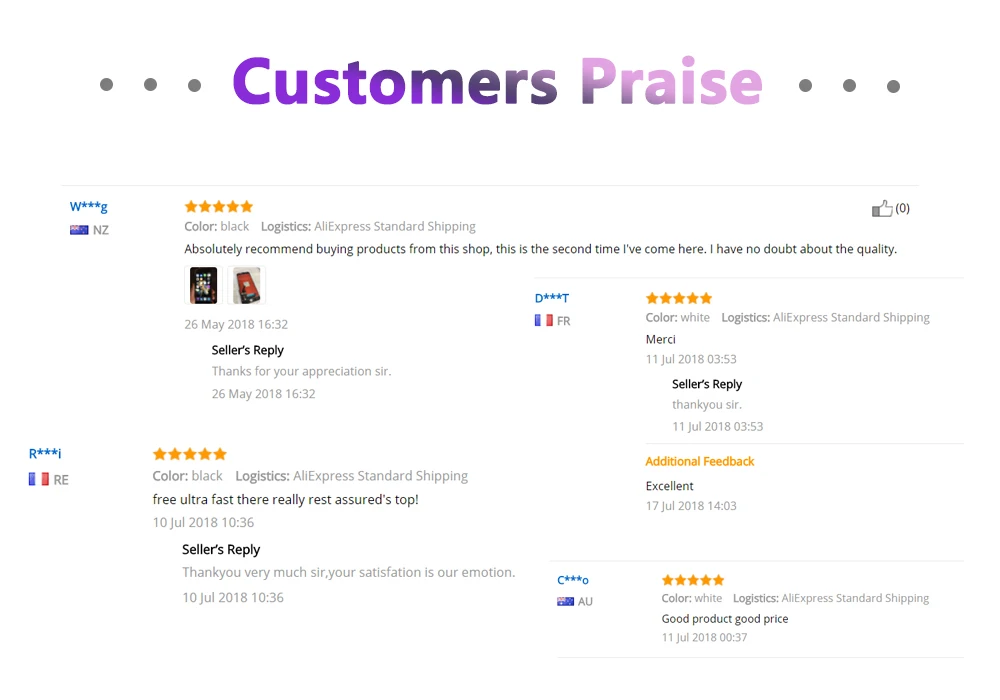
Task: Open reviewer W***g's profile
Action: click(89, 207)
